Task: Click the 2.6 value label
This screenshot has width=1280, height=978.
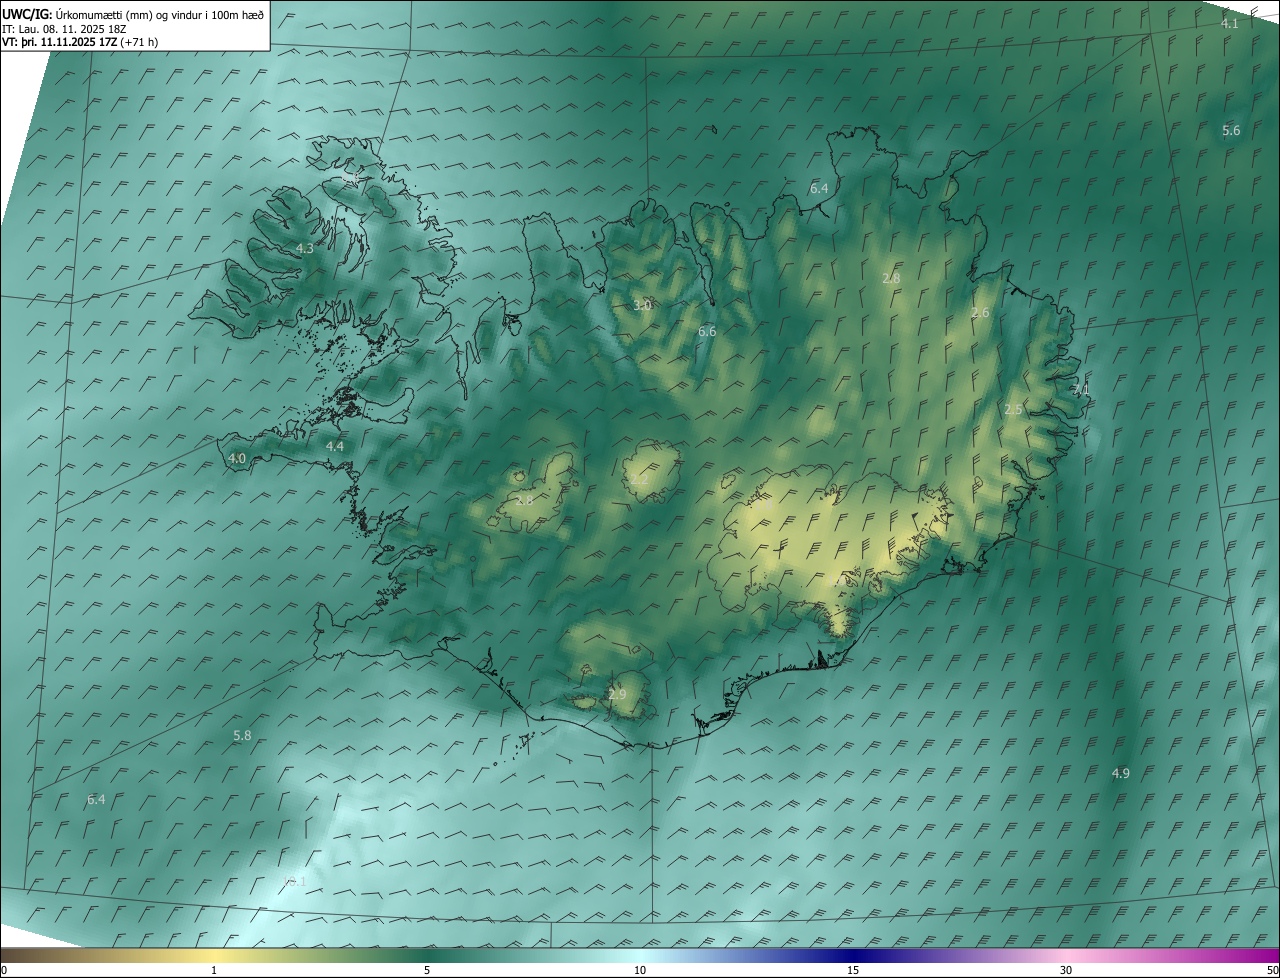Action: pyautogui.click(x=980, y=313)
